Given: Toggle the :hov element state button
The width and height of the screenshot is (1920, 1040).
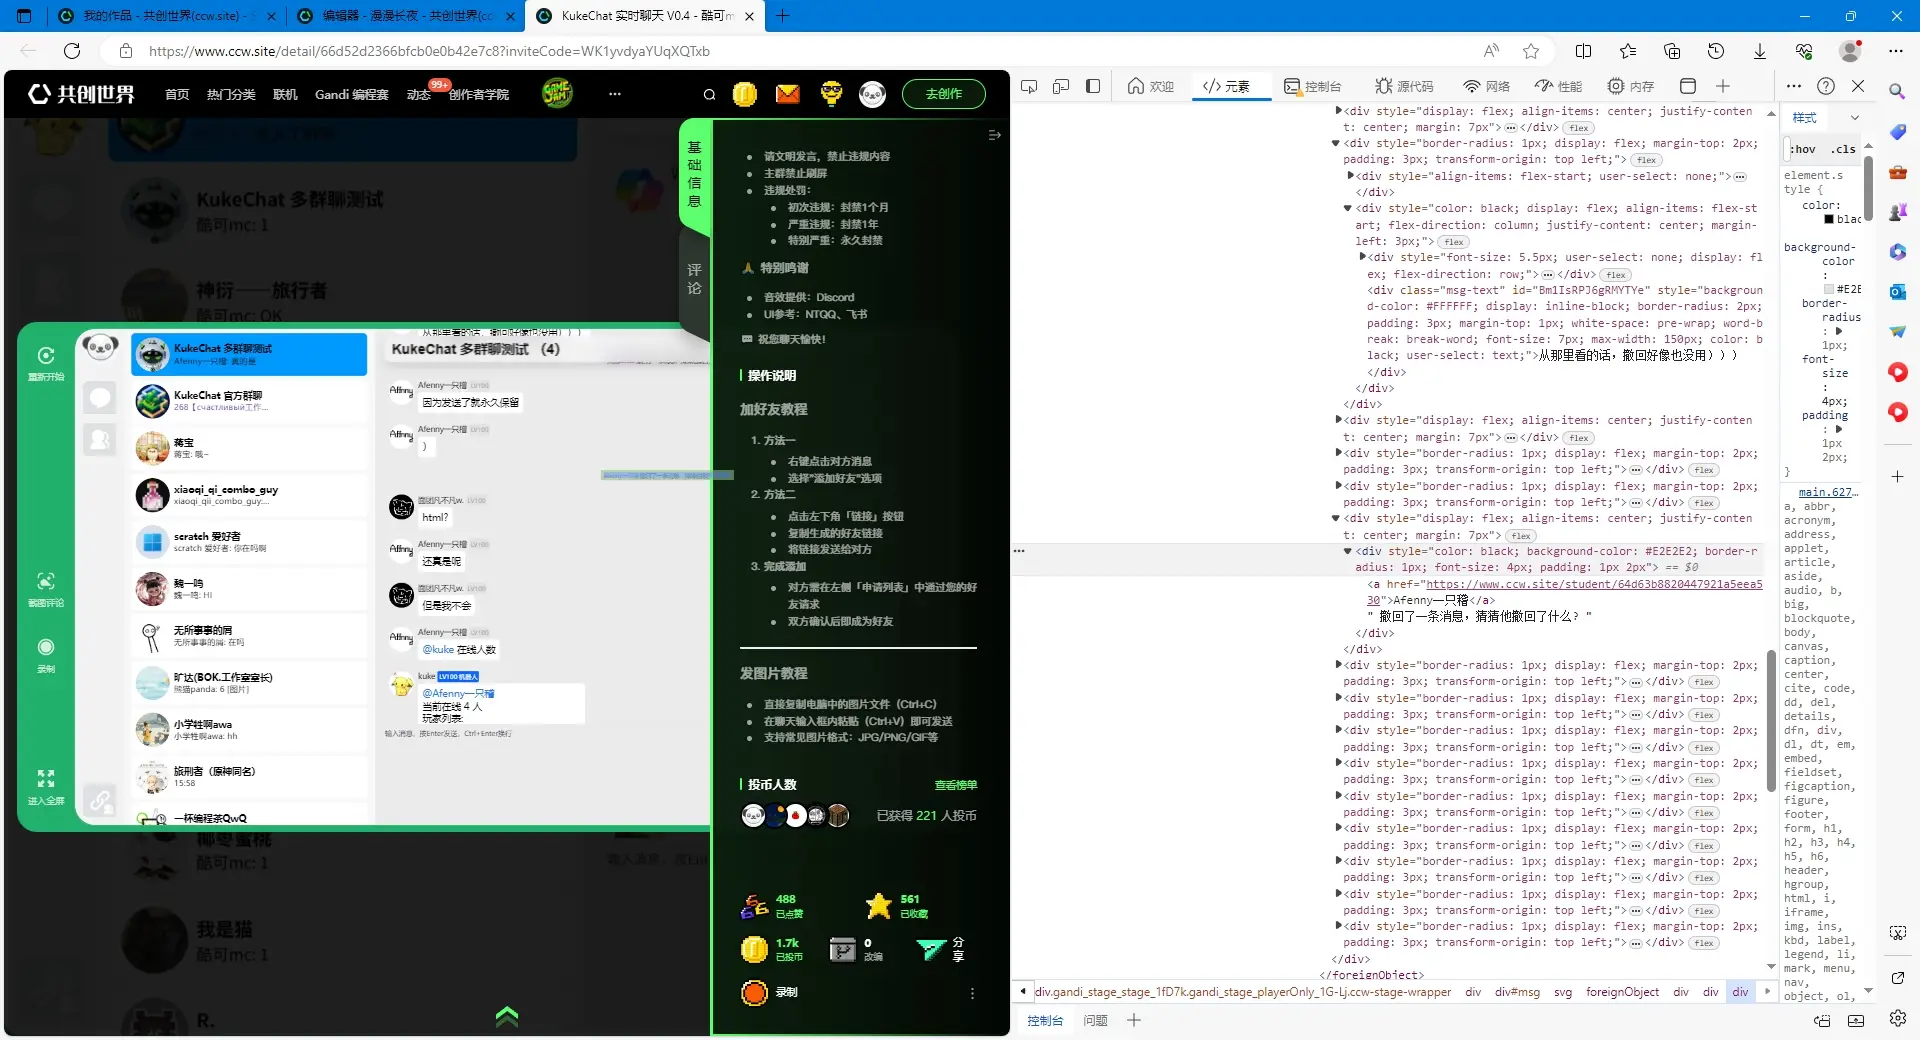Looking at the screenshot, I should pos(1803,149).
